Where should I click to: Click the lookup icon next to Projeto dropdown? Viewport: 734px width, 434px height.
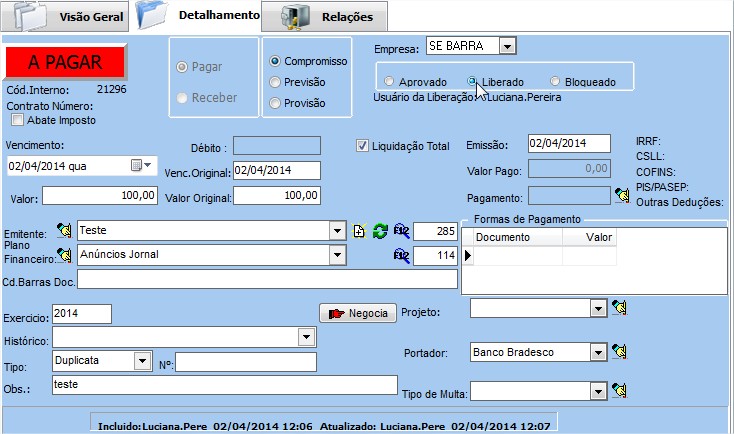[619, 310]
